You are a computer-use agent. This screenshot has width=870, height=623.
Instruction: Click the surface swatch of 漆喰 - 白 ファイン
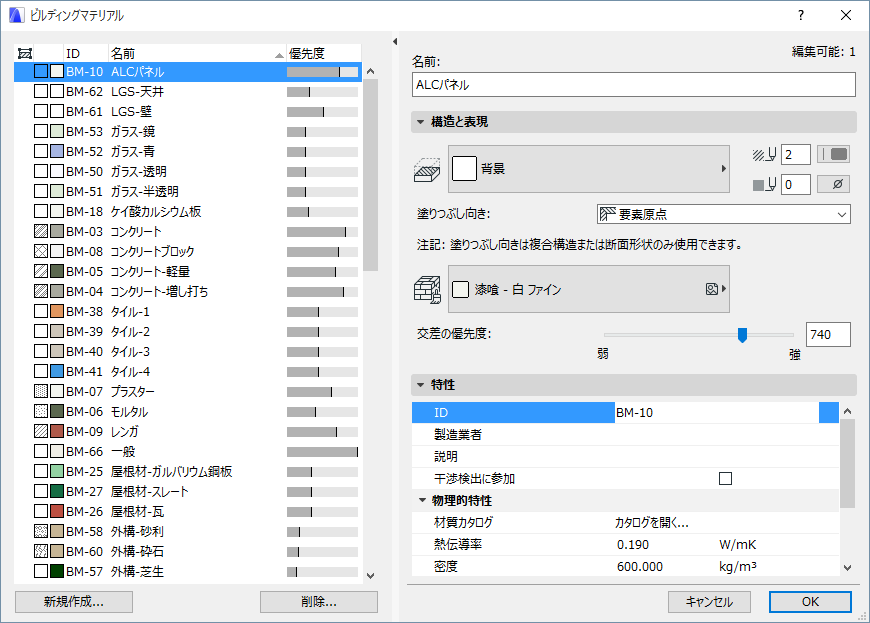pos(461,289)
